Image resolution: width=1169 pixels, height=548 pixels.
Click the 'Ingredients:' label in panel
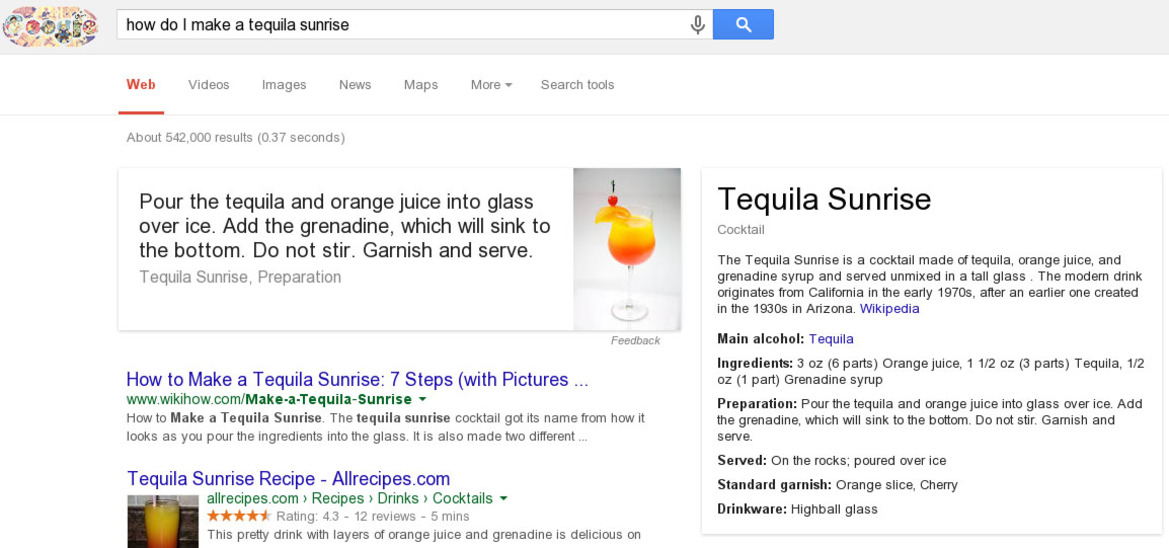pyautogui.click(x=754, y=363)
